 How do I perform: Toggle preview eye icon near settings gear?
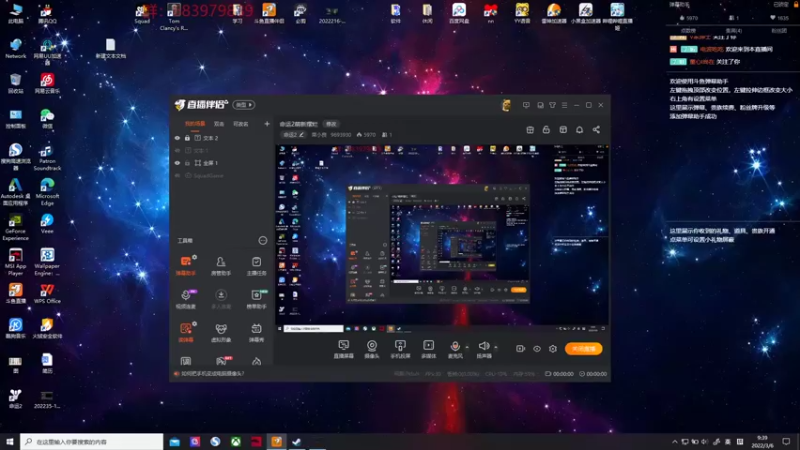click(x=537, y=349)
